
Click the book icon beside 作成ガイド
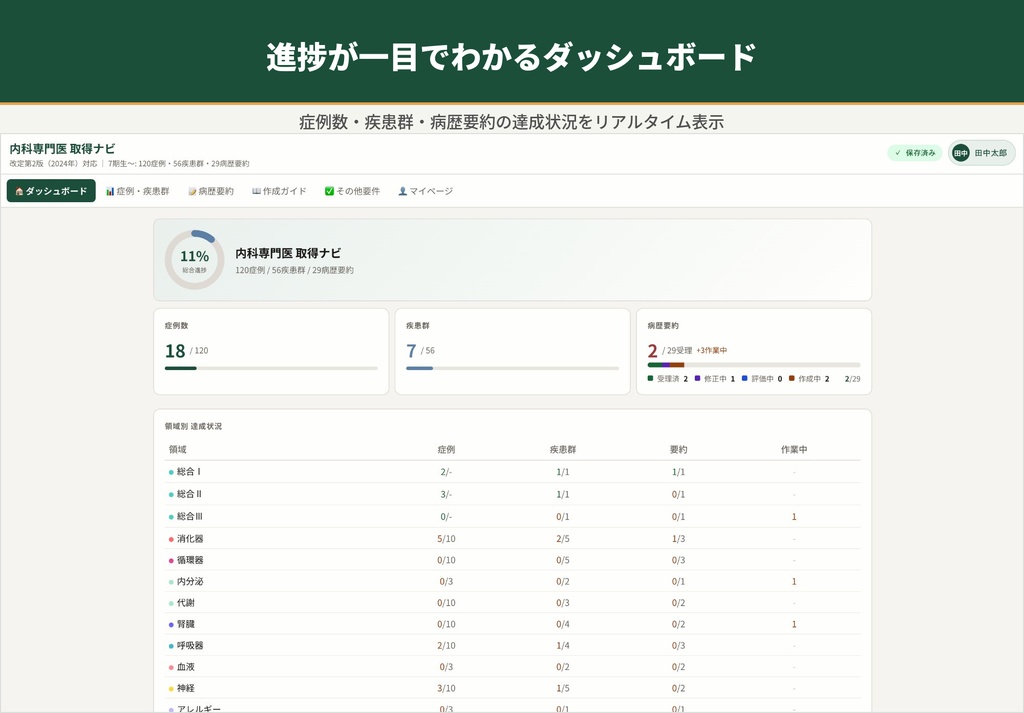[256, 191]
